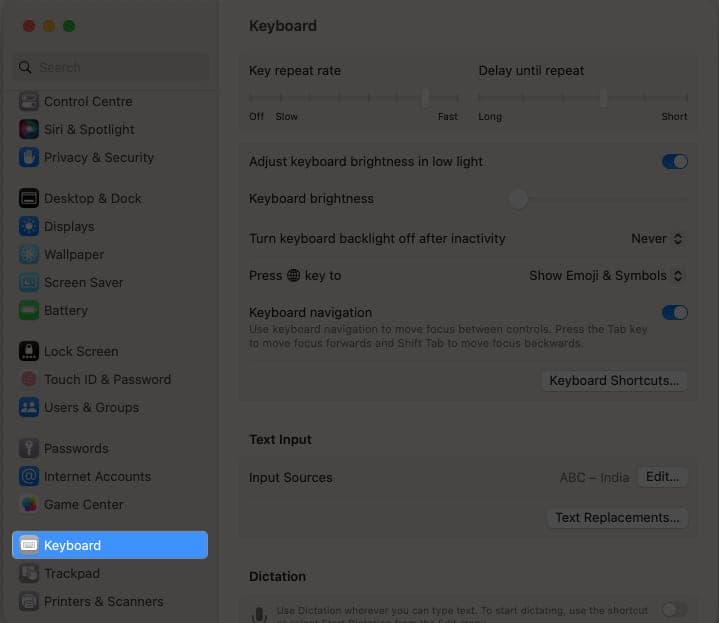Image resolution: width=719 pixels, height=623 pixels.
Task: Go to Touch ID & Password
Action: 110,379
